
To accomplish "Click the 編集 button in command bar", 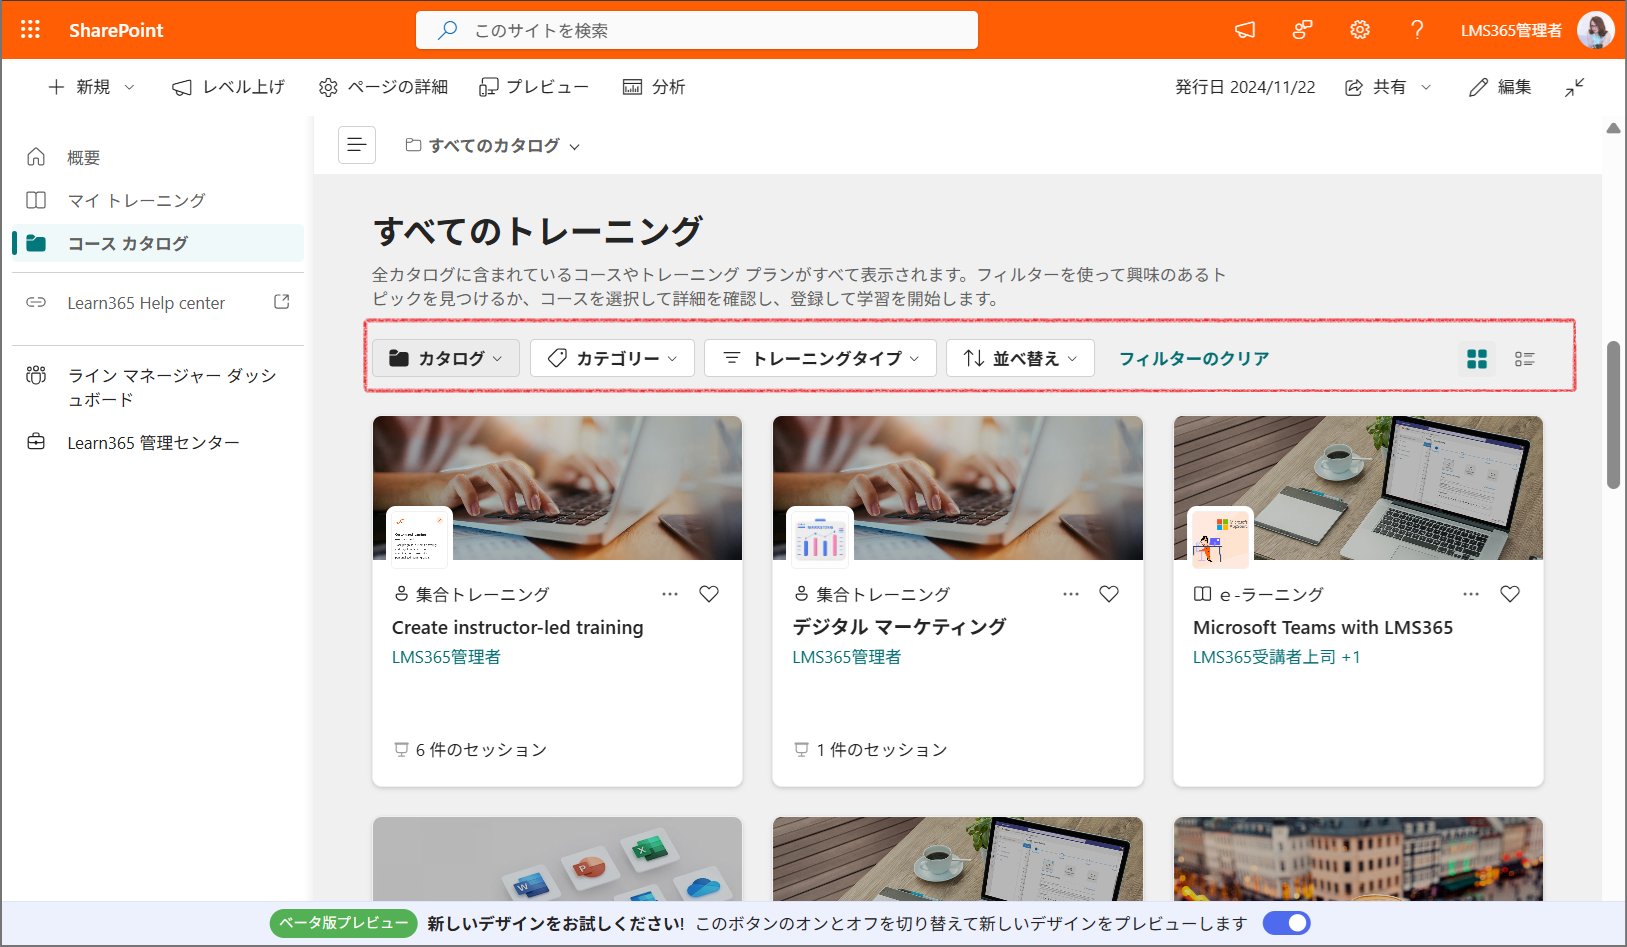I will (x=1500, y=88).
